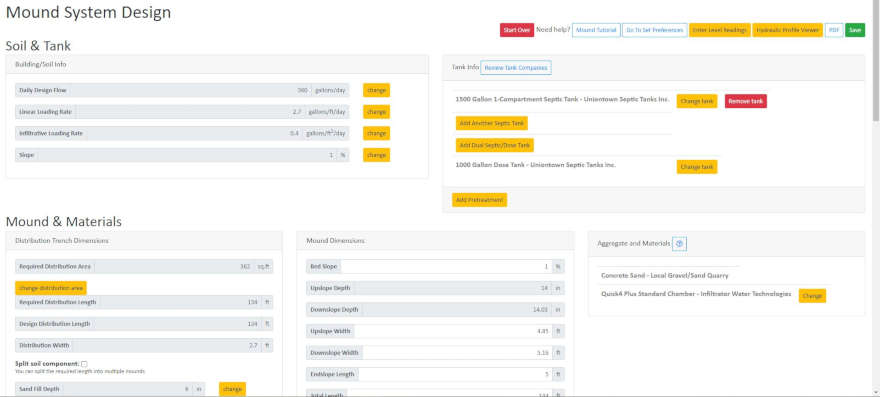Click the Downslope Width input field

point(457,353)
